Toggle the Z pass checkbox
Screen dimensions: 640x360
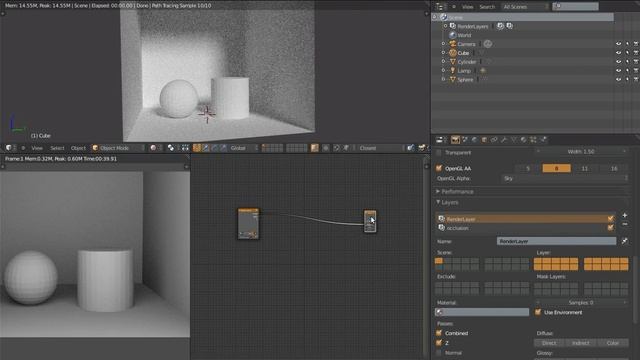pos(439,343)
